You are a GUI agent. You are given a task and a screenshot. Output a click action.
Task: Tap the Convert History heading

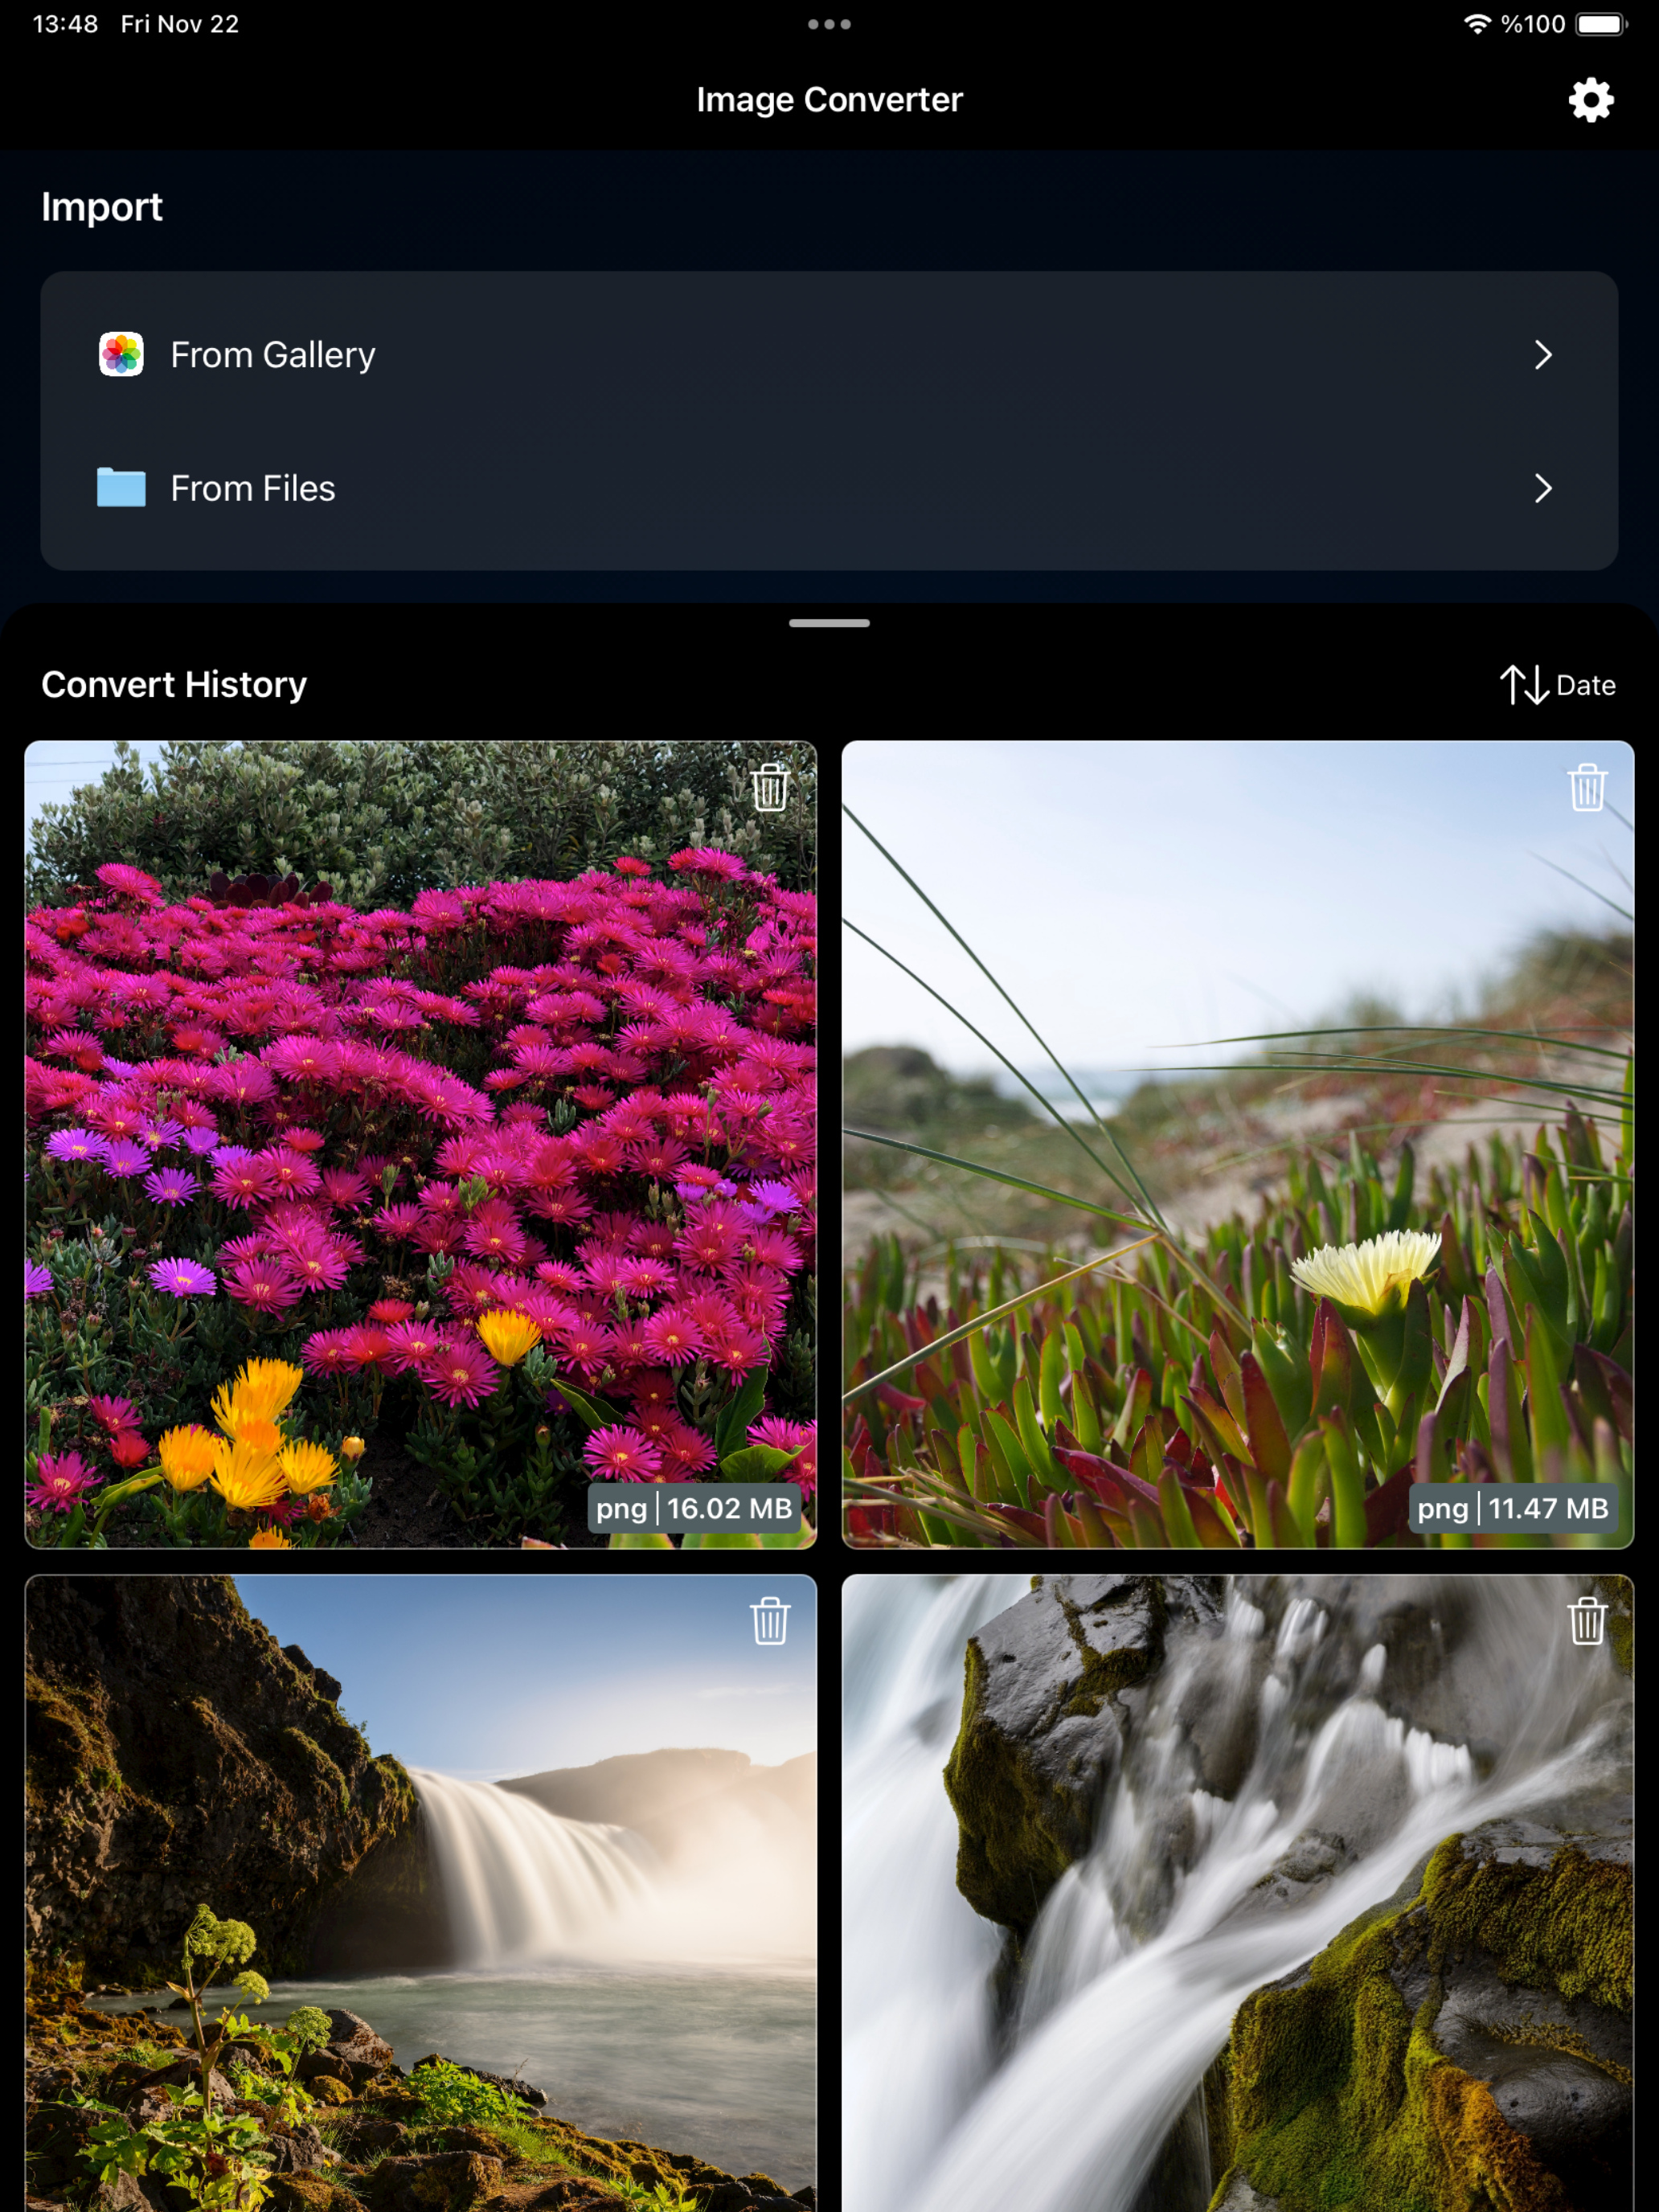pos(174,685)
